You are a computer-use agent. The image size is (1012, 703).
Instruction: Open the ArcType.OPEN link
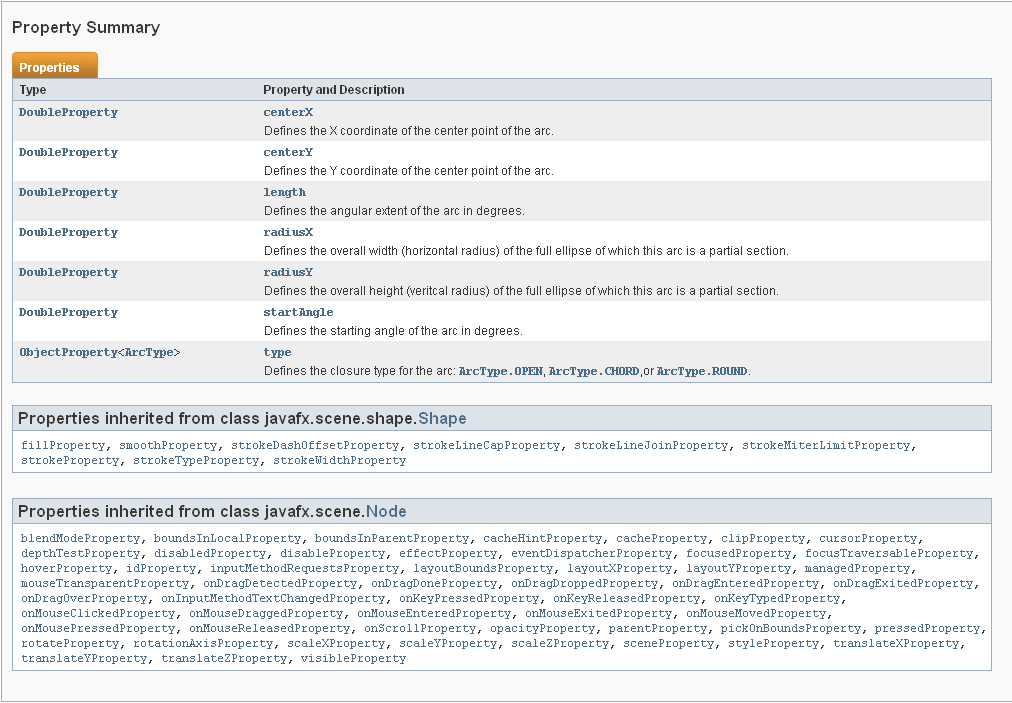pos(500,371)
